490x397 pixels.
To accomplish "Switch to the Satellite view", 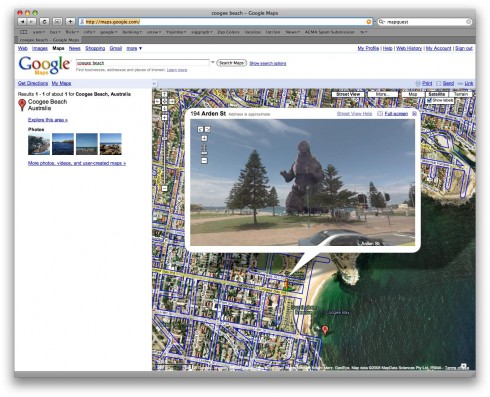I will pyautogui.click(x=437, y=94).
